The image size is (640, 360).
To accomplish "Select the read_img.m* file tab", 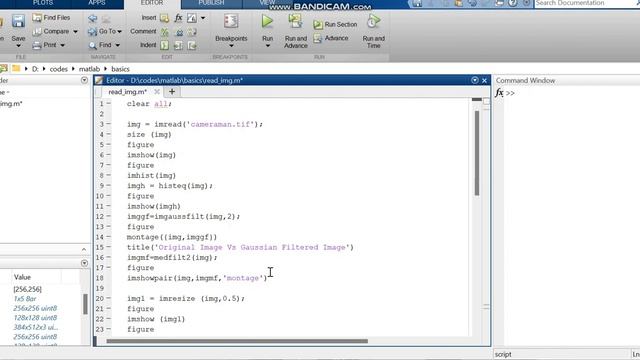I will (127, 92).
